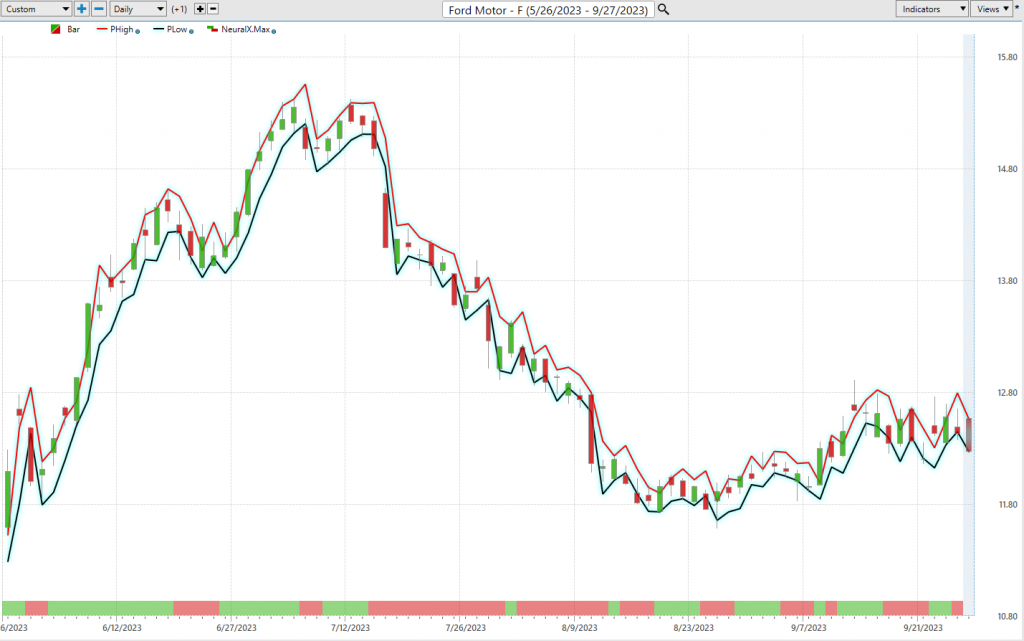The image size is (1024, 641).
Task: Click the black PLow line swatch
Action: (x=159, y=29)
